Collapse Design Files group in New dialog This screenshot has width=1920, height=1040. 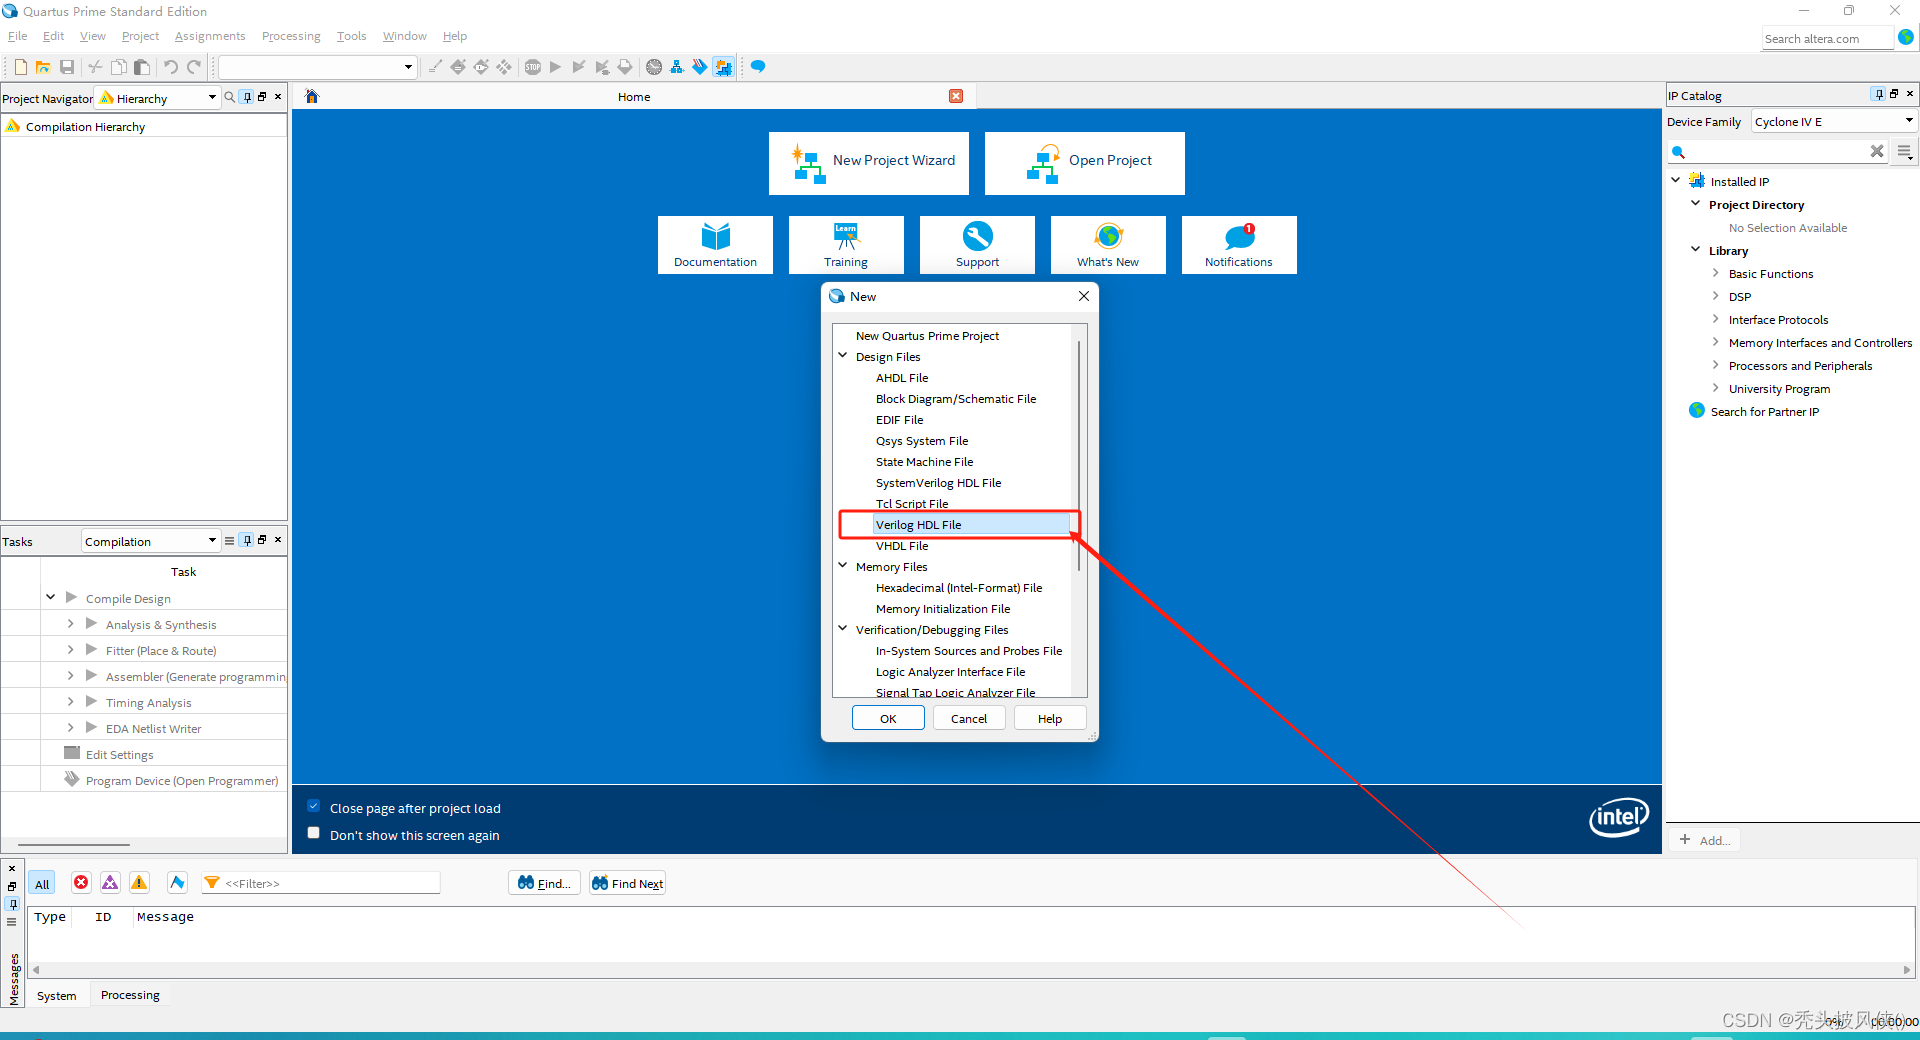(843, 355)
